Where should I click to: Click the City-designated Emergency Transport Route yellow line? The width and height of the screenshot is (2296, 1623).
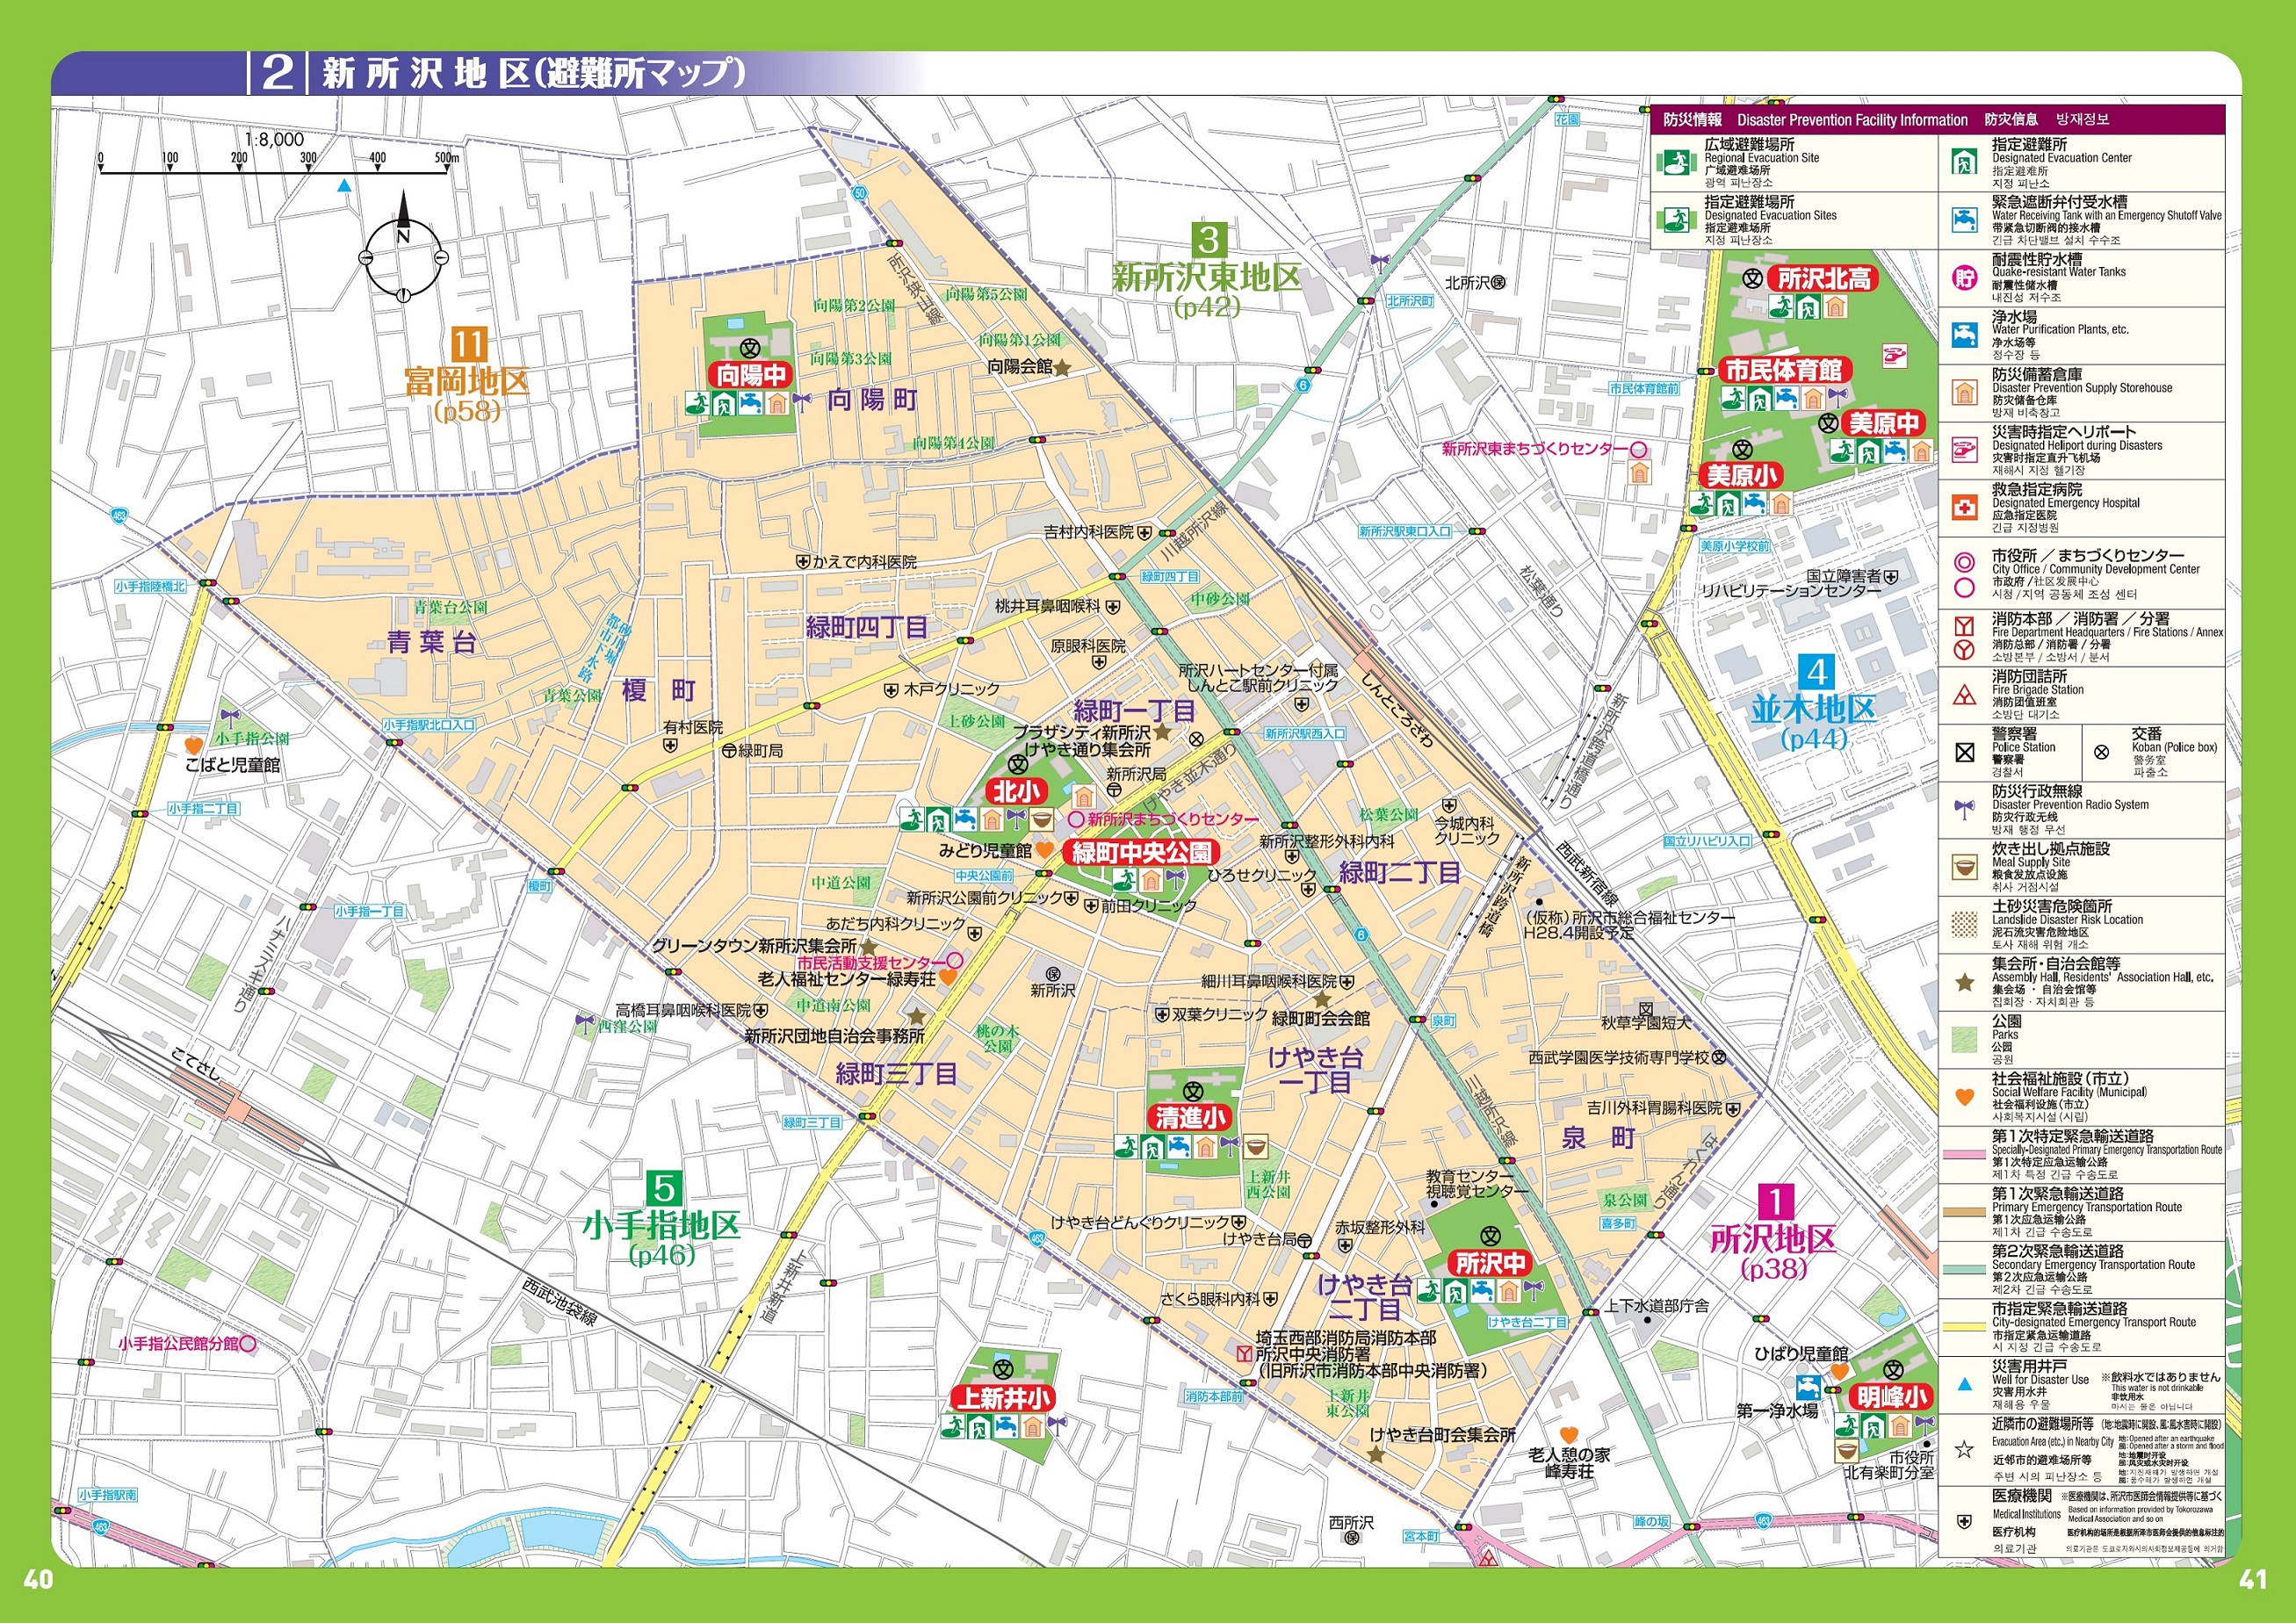[x=1963, y=1327]
